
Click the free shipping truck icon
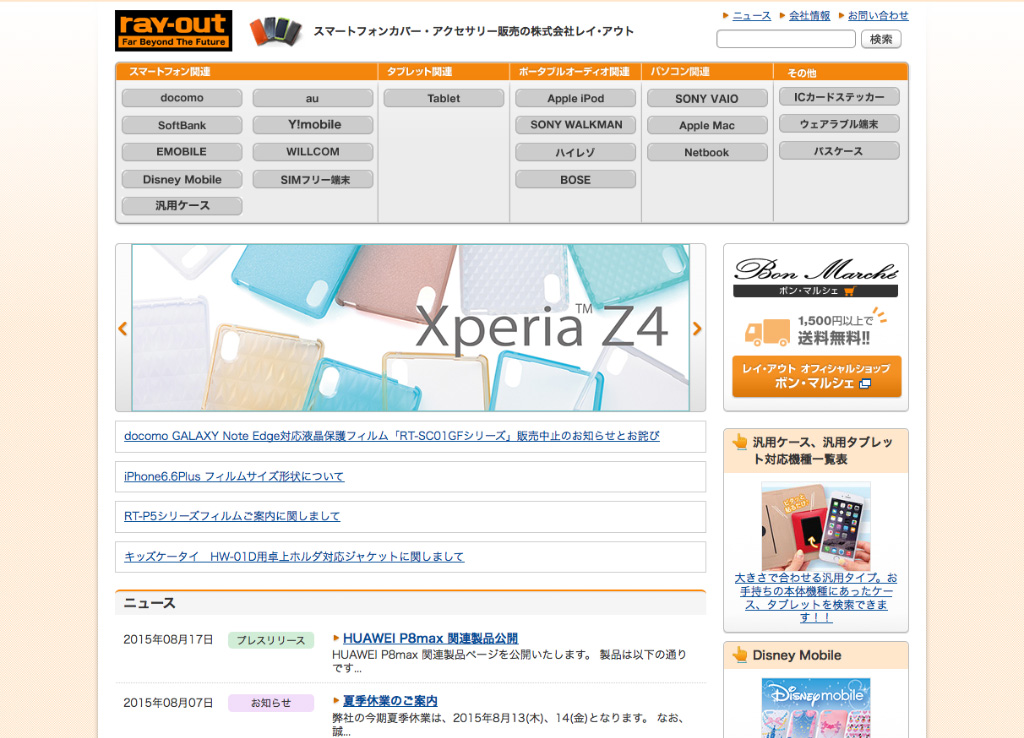pos(767,331)
